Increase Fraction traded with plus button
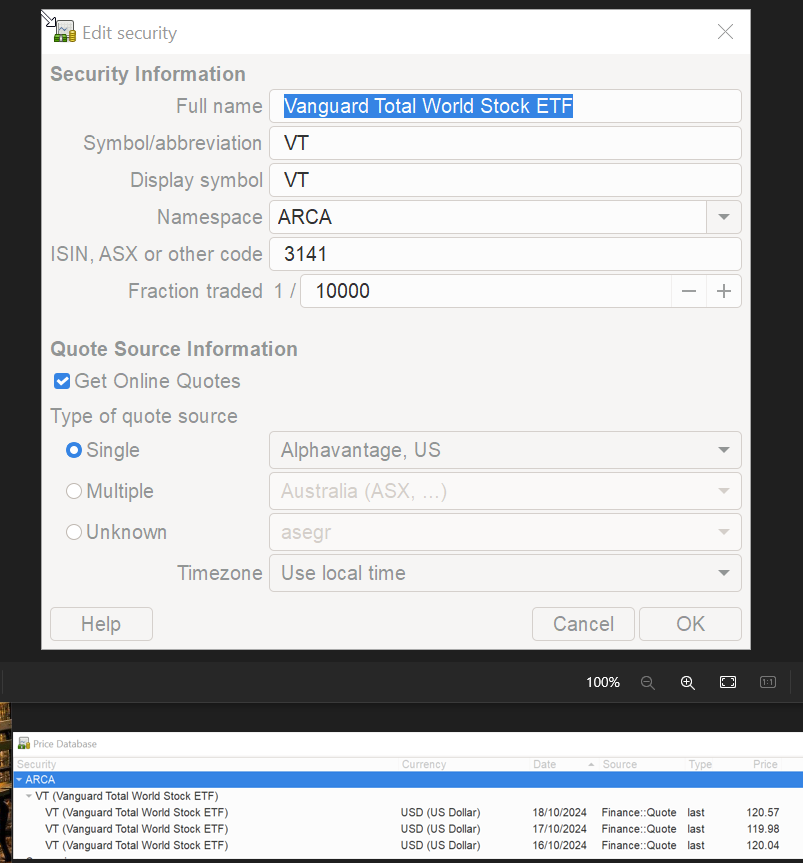Screen dimensions: 803x863 (x=724, y=291)
